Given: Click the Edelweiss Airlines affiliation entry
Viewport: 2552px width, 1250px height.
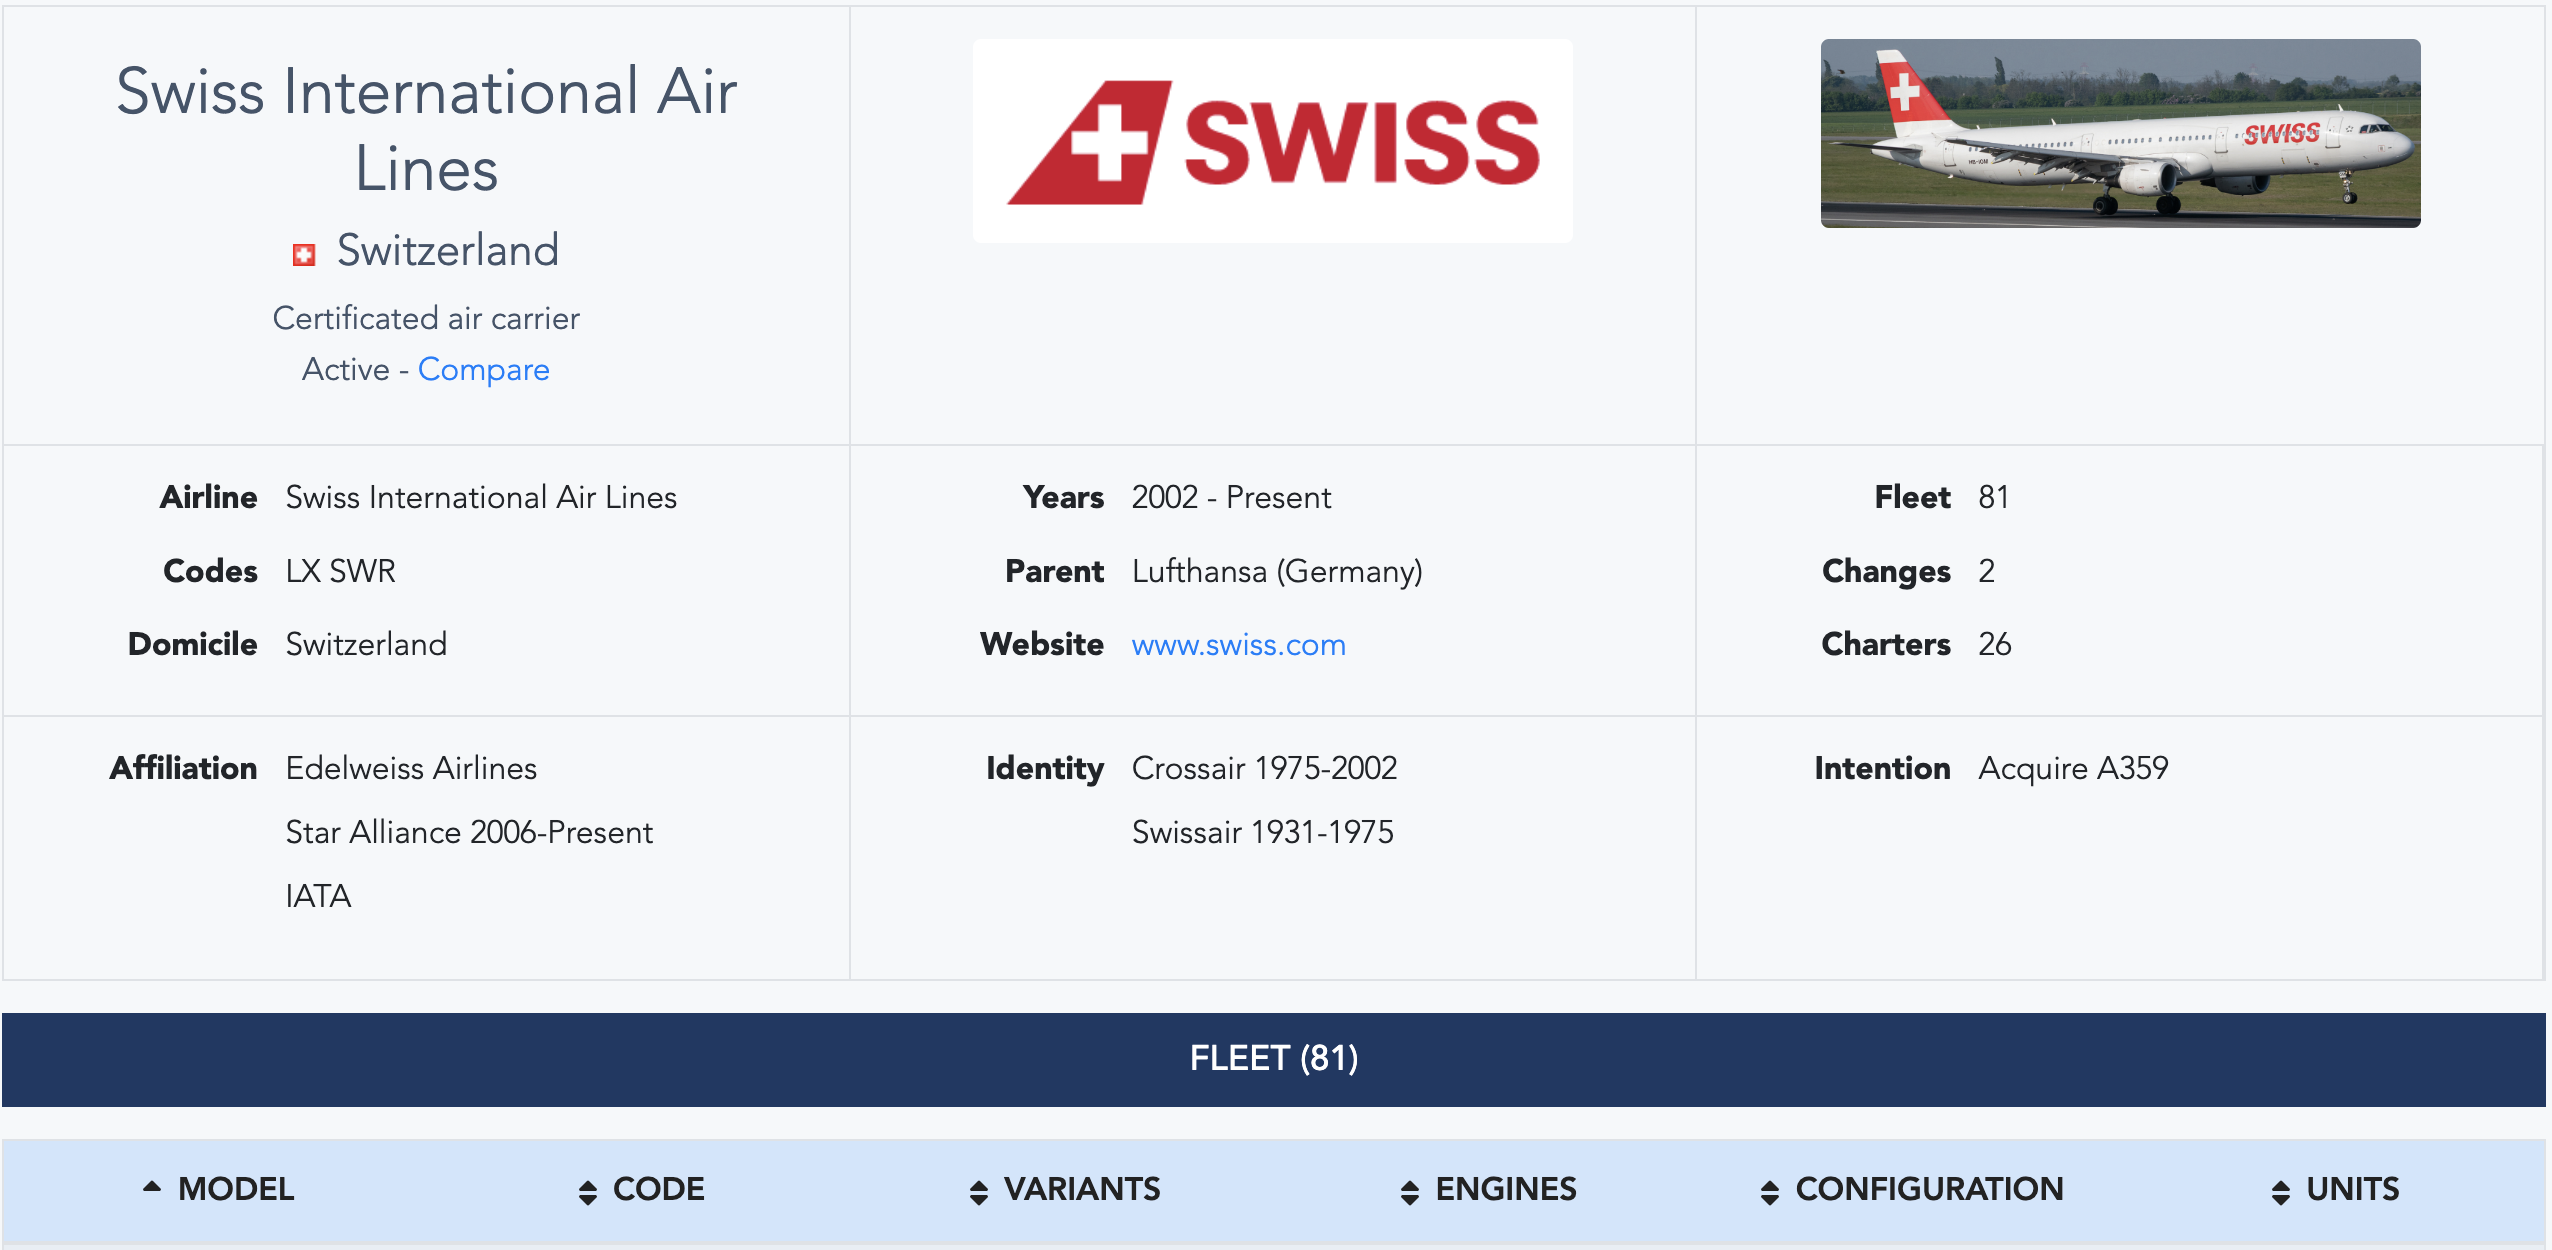Looking at the screenshot, I should 411,768.
